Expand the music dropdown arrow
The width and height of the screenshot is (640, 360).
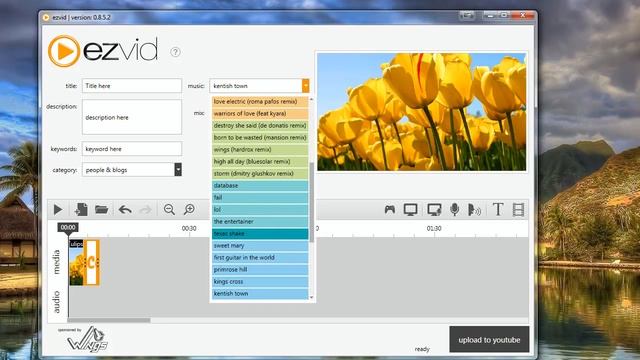pyautogui.click(x=305, y=86)
